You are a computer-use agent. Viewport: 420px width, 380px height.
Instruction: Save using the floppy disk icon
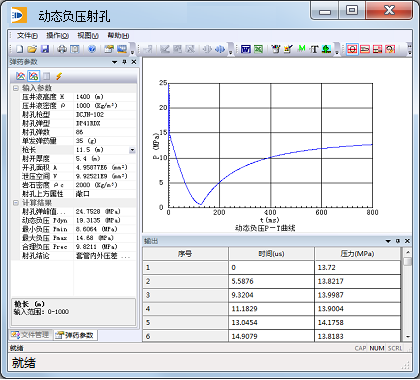tap(45, 49)
